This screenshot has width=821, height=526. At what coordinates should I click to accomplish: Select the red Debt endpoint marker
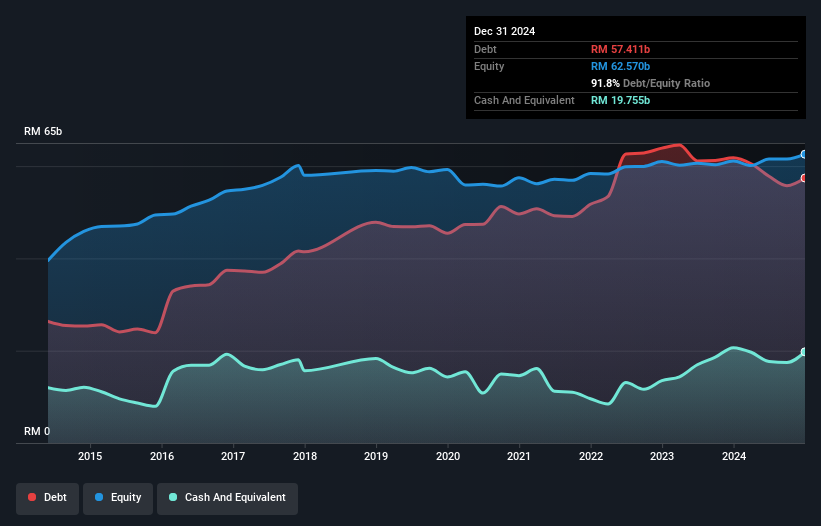click(x=804, y=178)
